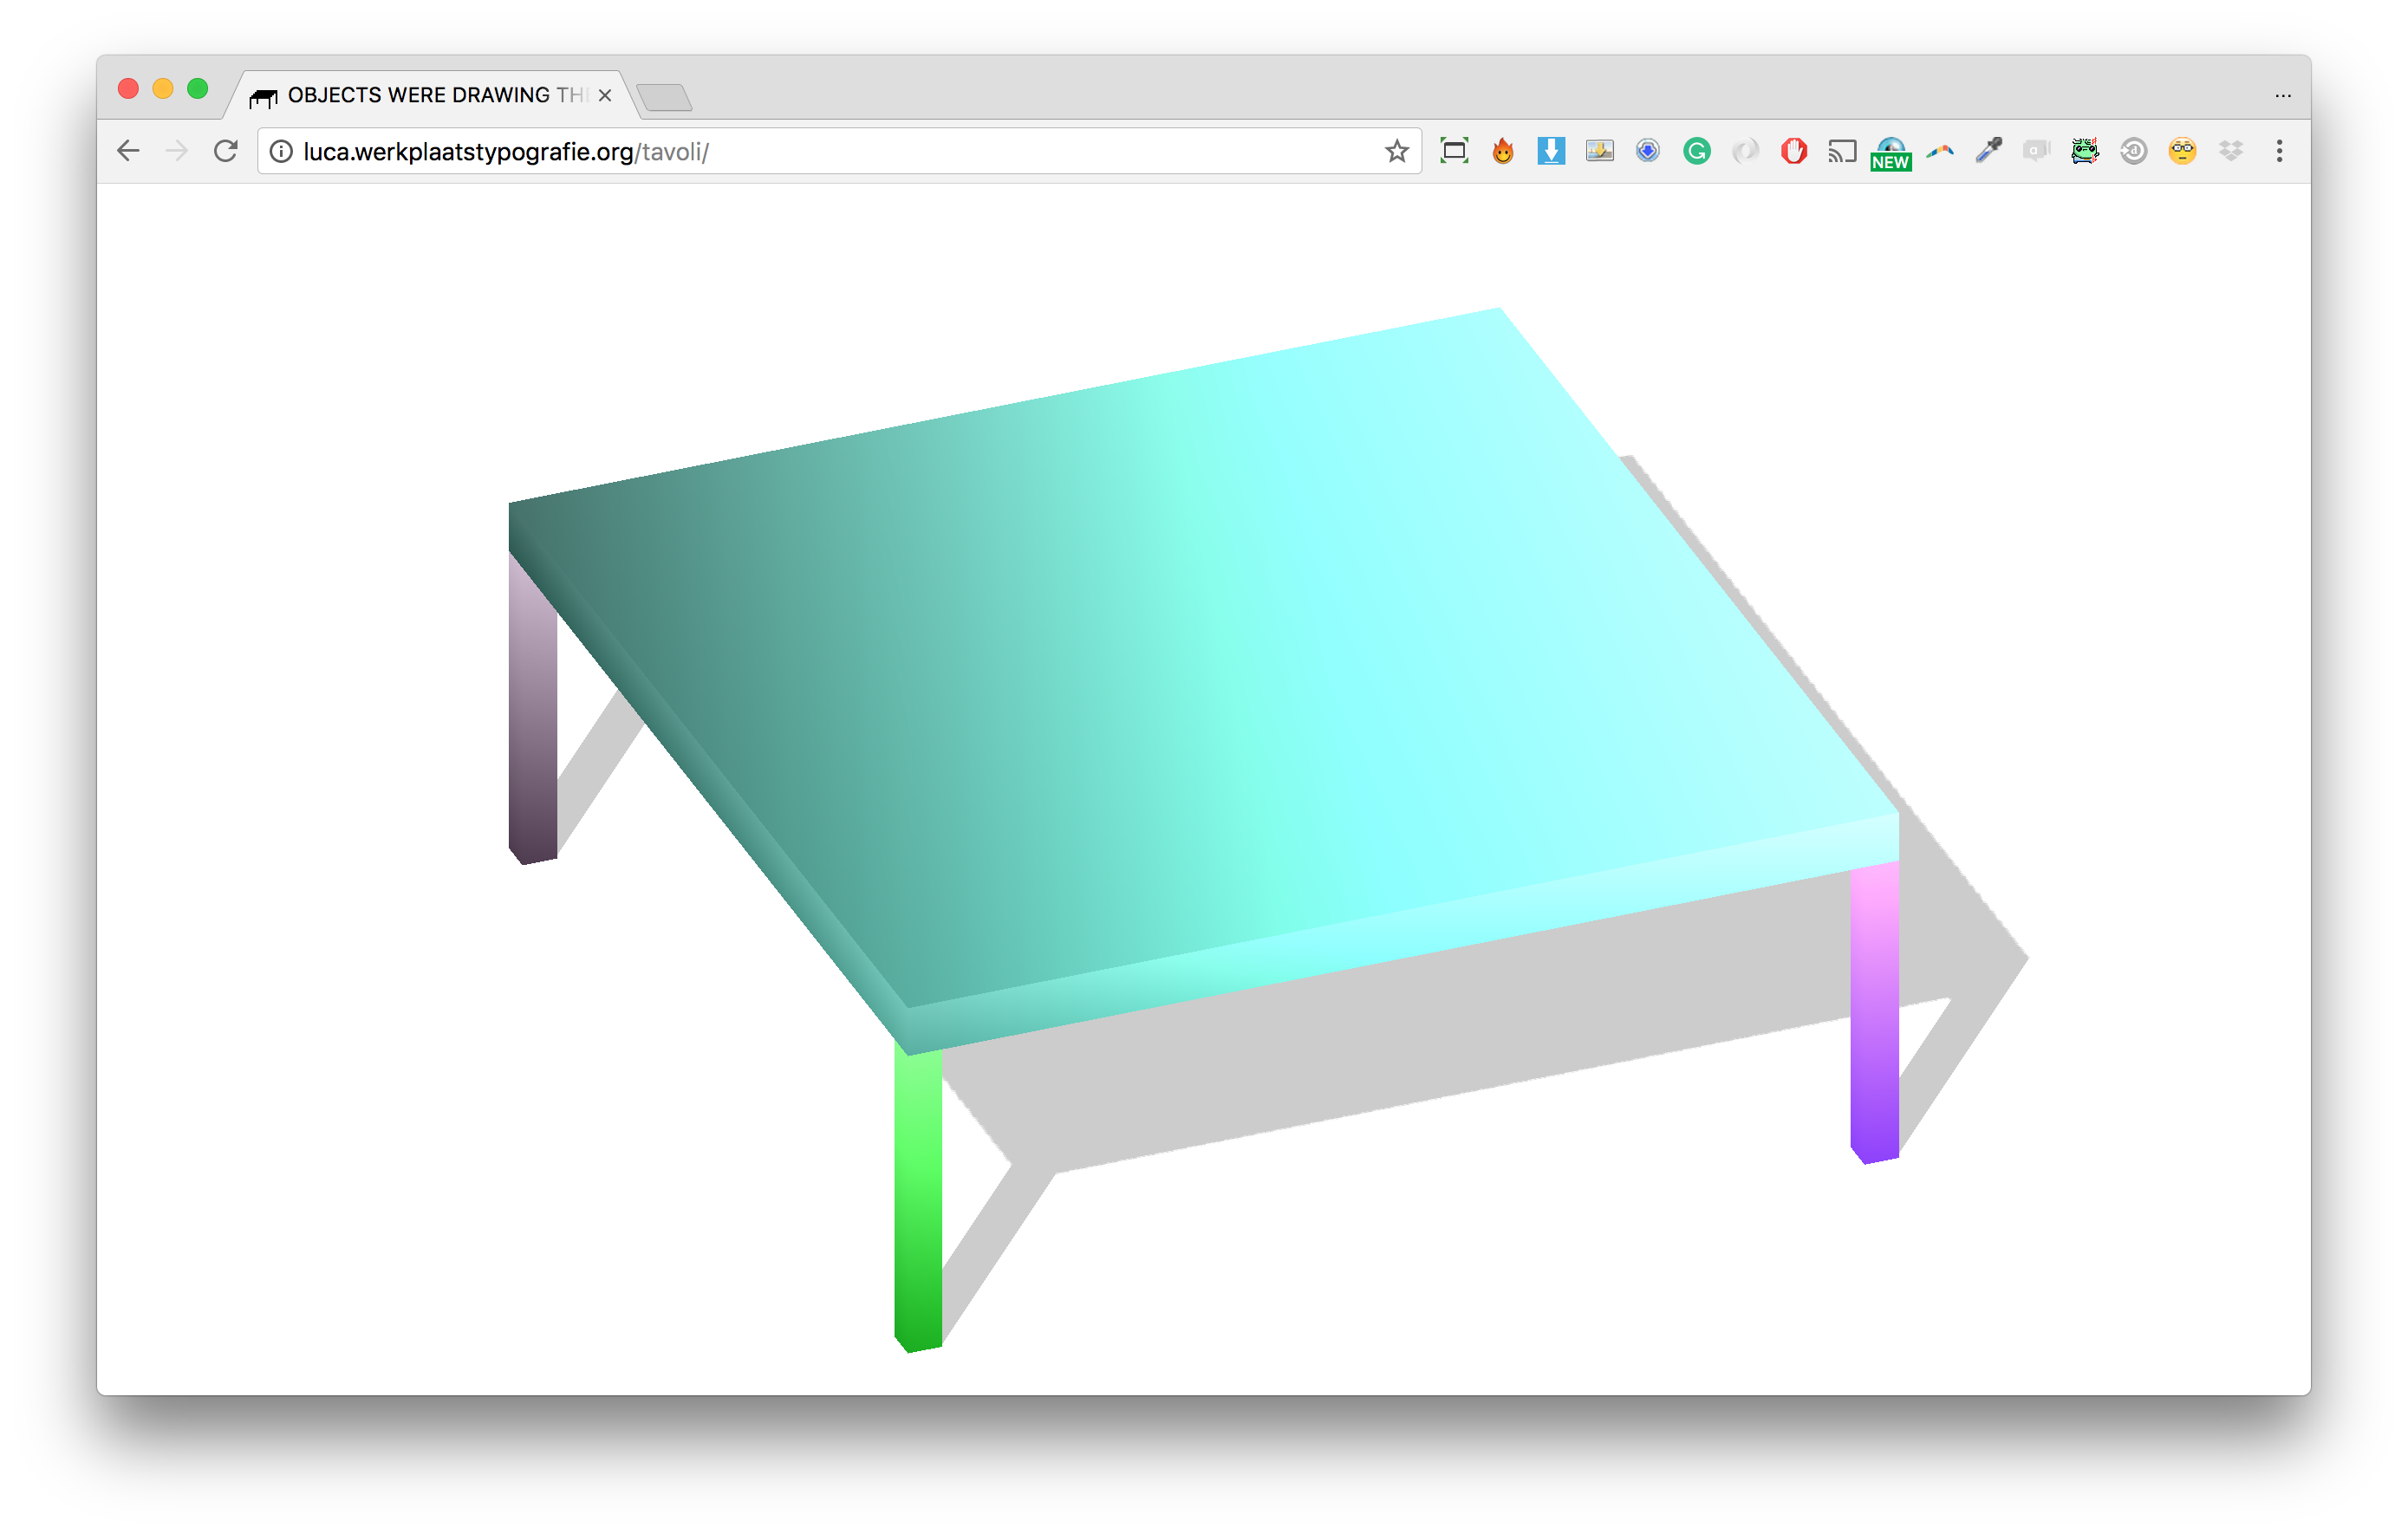Open the eye extension marked NEW
The height and width of the screenshot is (1534, 2408).
[x=1891, y=153]
